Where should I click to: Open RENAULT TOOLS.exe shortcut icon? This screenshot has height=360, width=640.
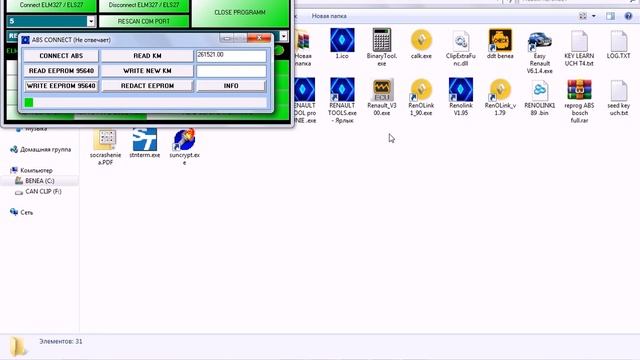342,90
